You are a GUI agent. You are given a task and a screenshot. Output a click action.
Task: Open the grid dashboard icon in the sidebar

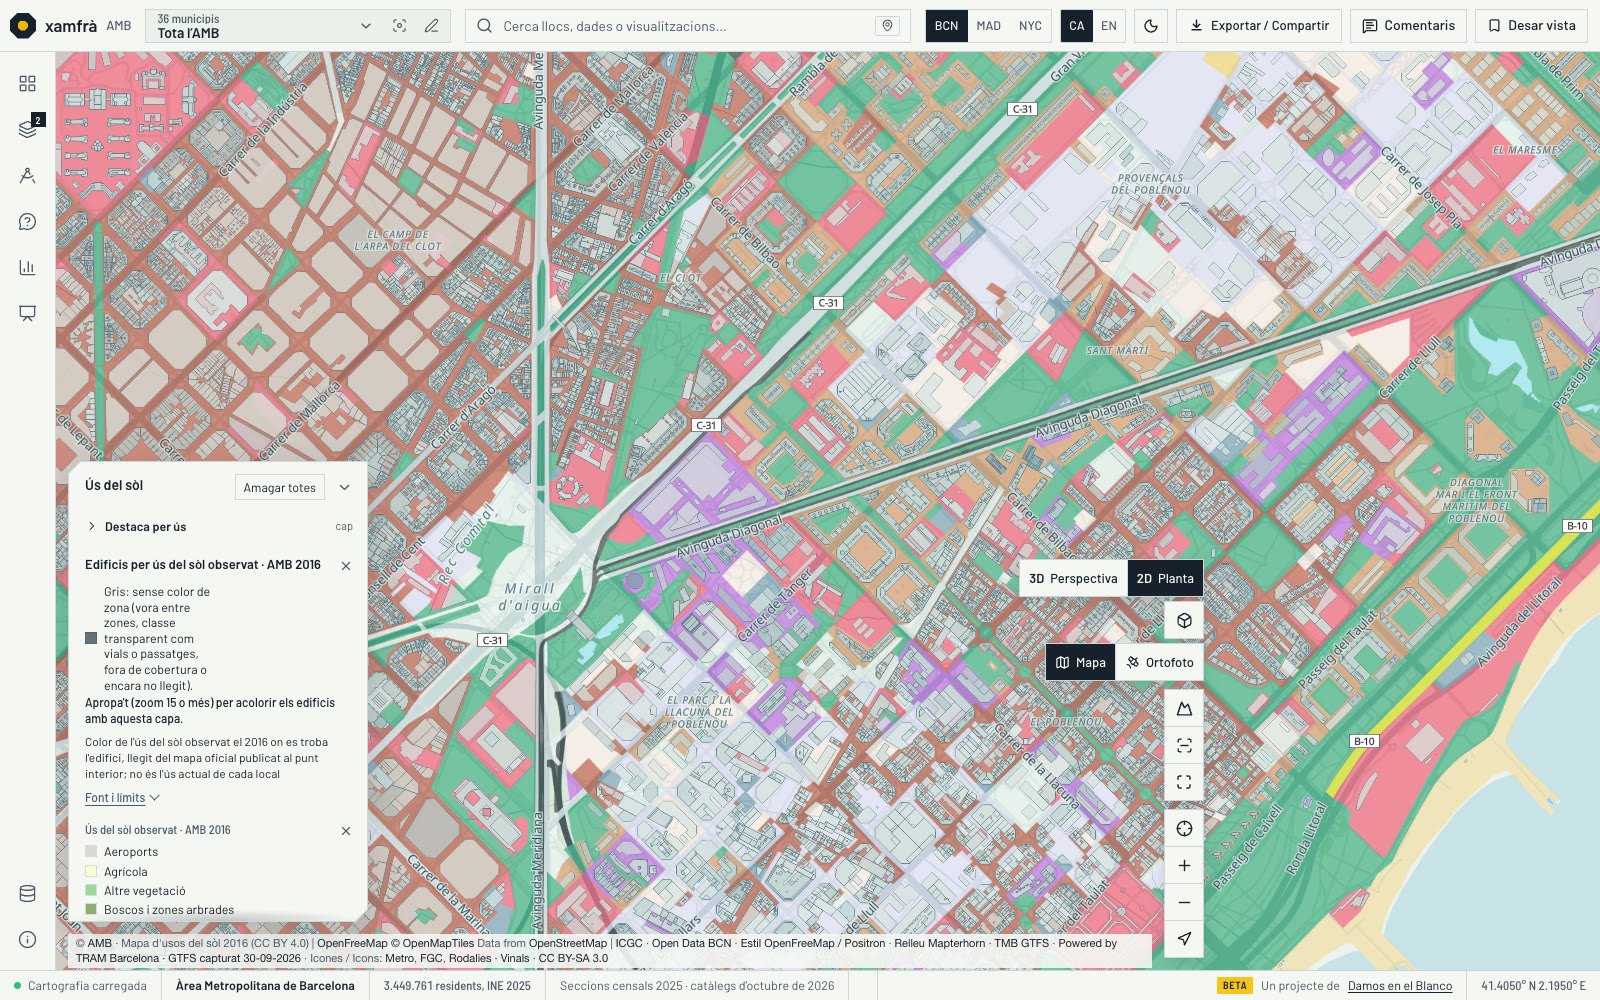point(27,83)
